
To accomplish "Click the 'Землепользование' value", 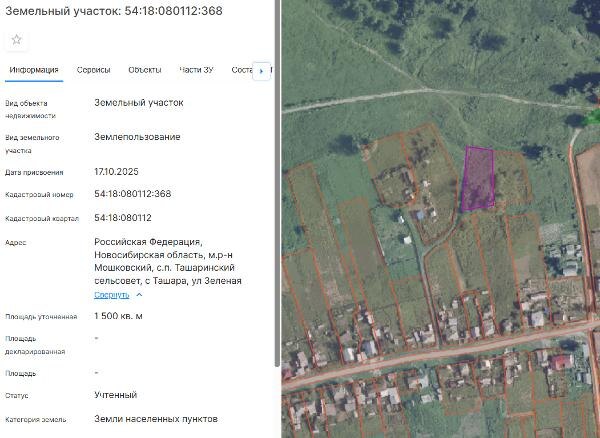I will pyautogui.click(x=137, y=137).
